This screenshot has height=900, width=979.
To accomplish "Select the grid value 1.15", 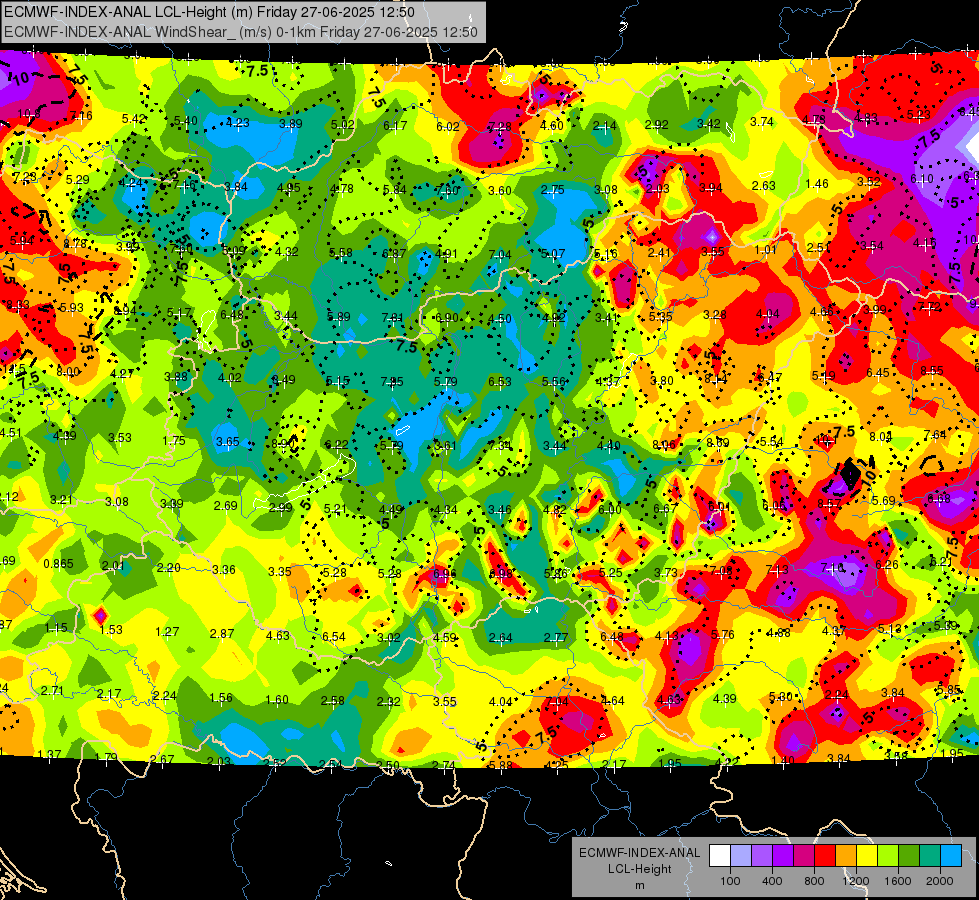I will [56, 628].
